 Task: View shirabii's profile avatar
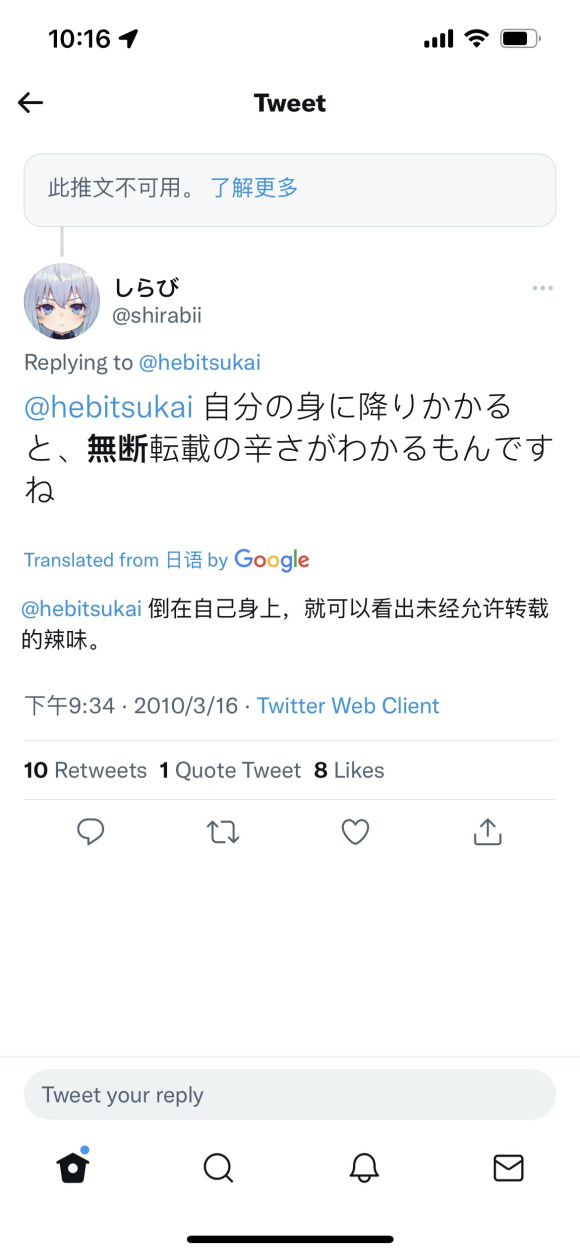coord(62,301)
